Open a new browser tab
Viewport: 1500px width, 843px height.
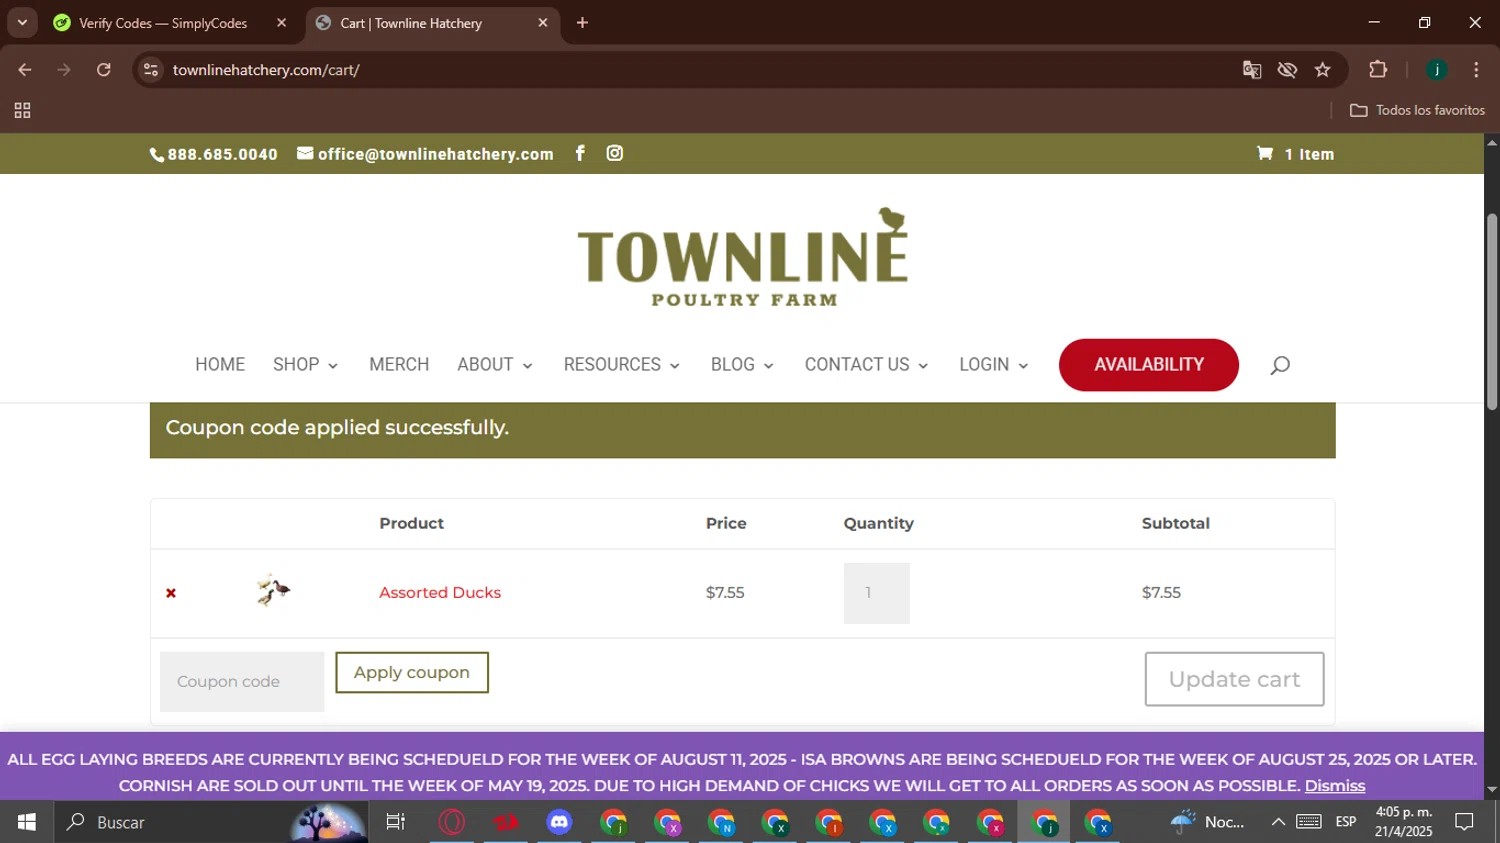[583, 23]
